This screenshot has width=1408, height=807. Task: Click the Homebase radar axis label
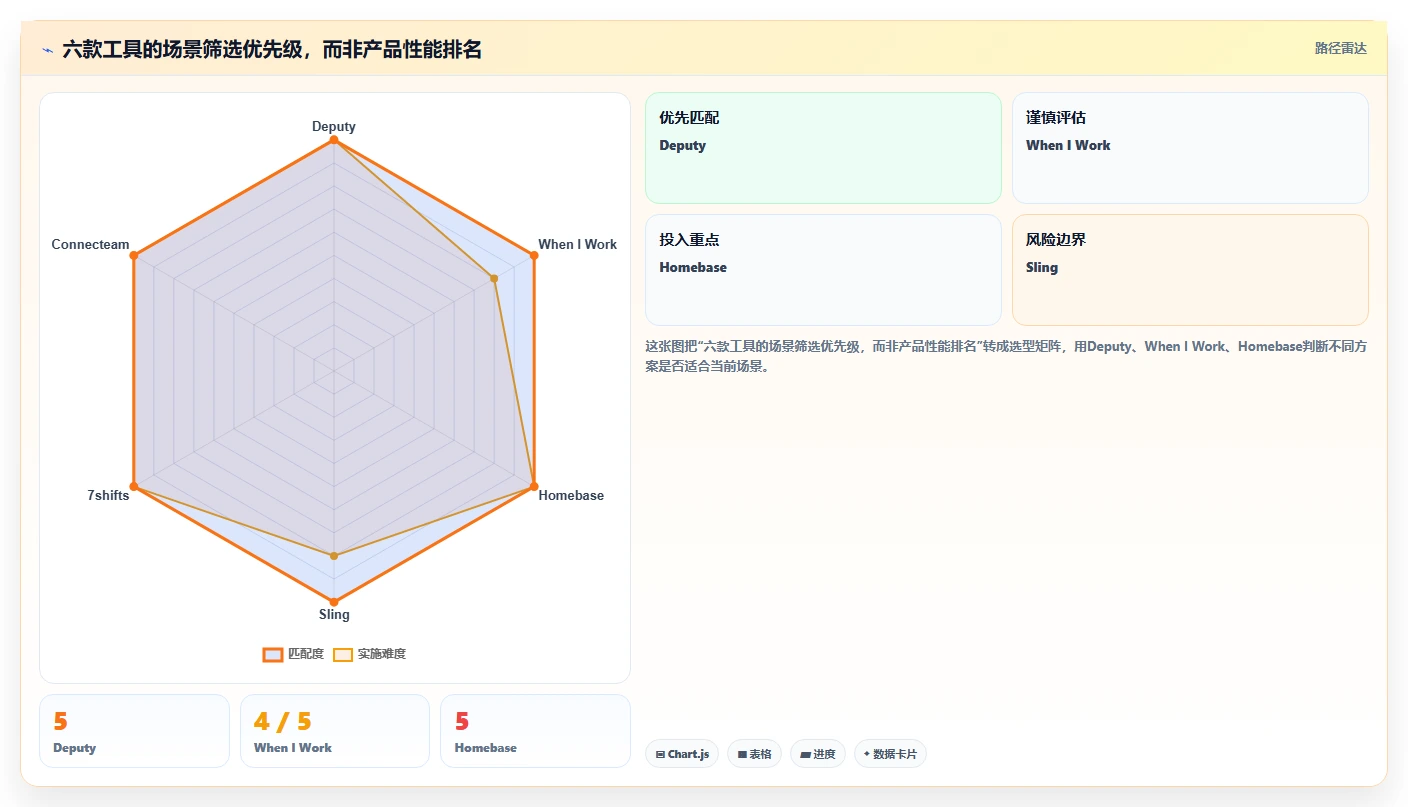[571, 495]
